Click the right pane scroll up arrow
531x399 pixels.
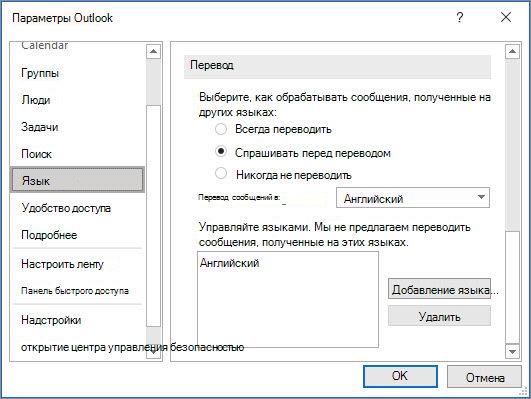click(512, 51)
